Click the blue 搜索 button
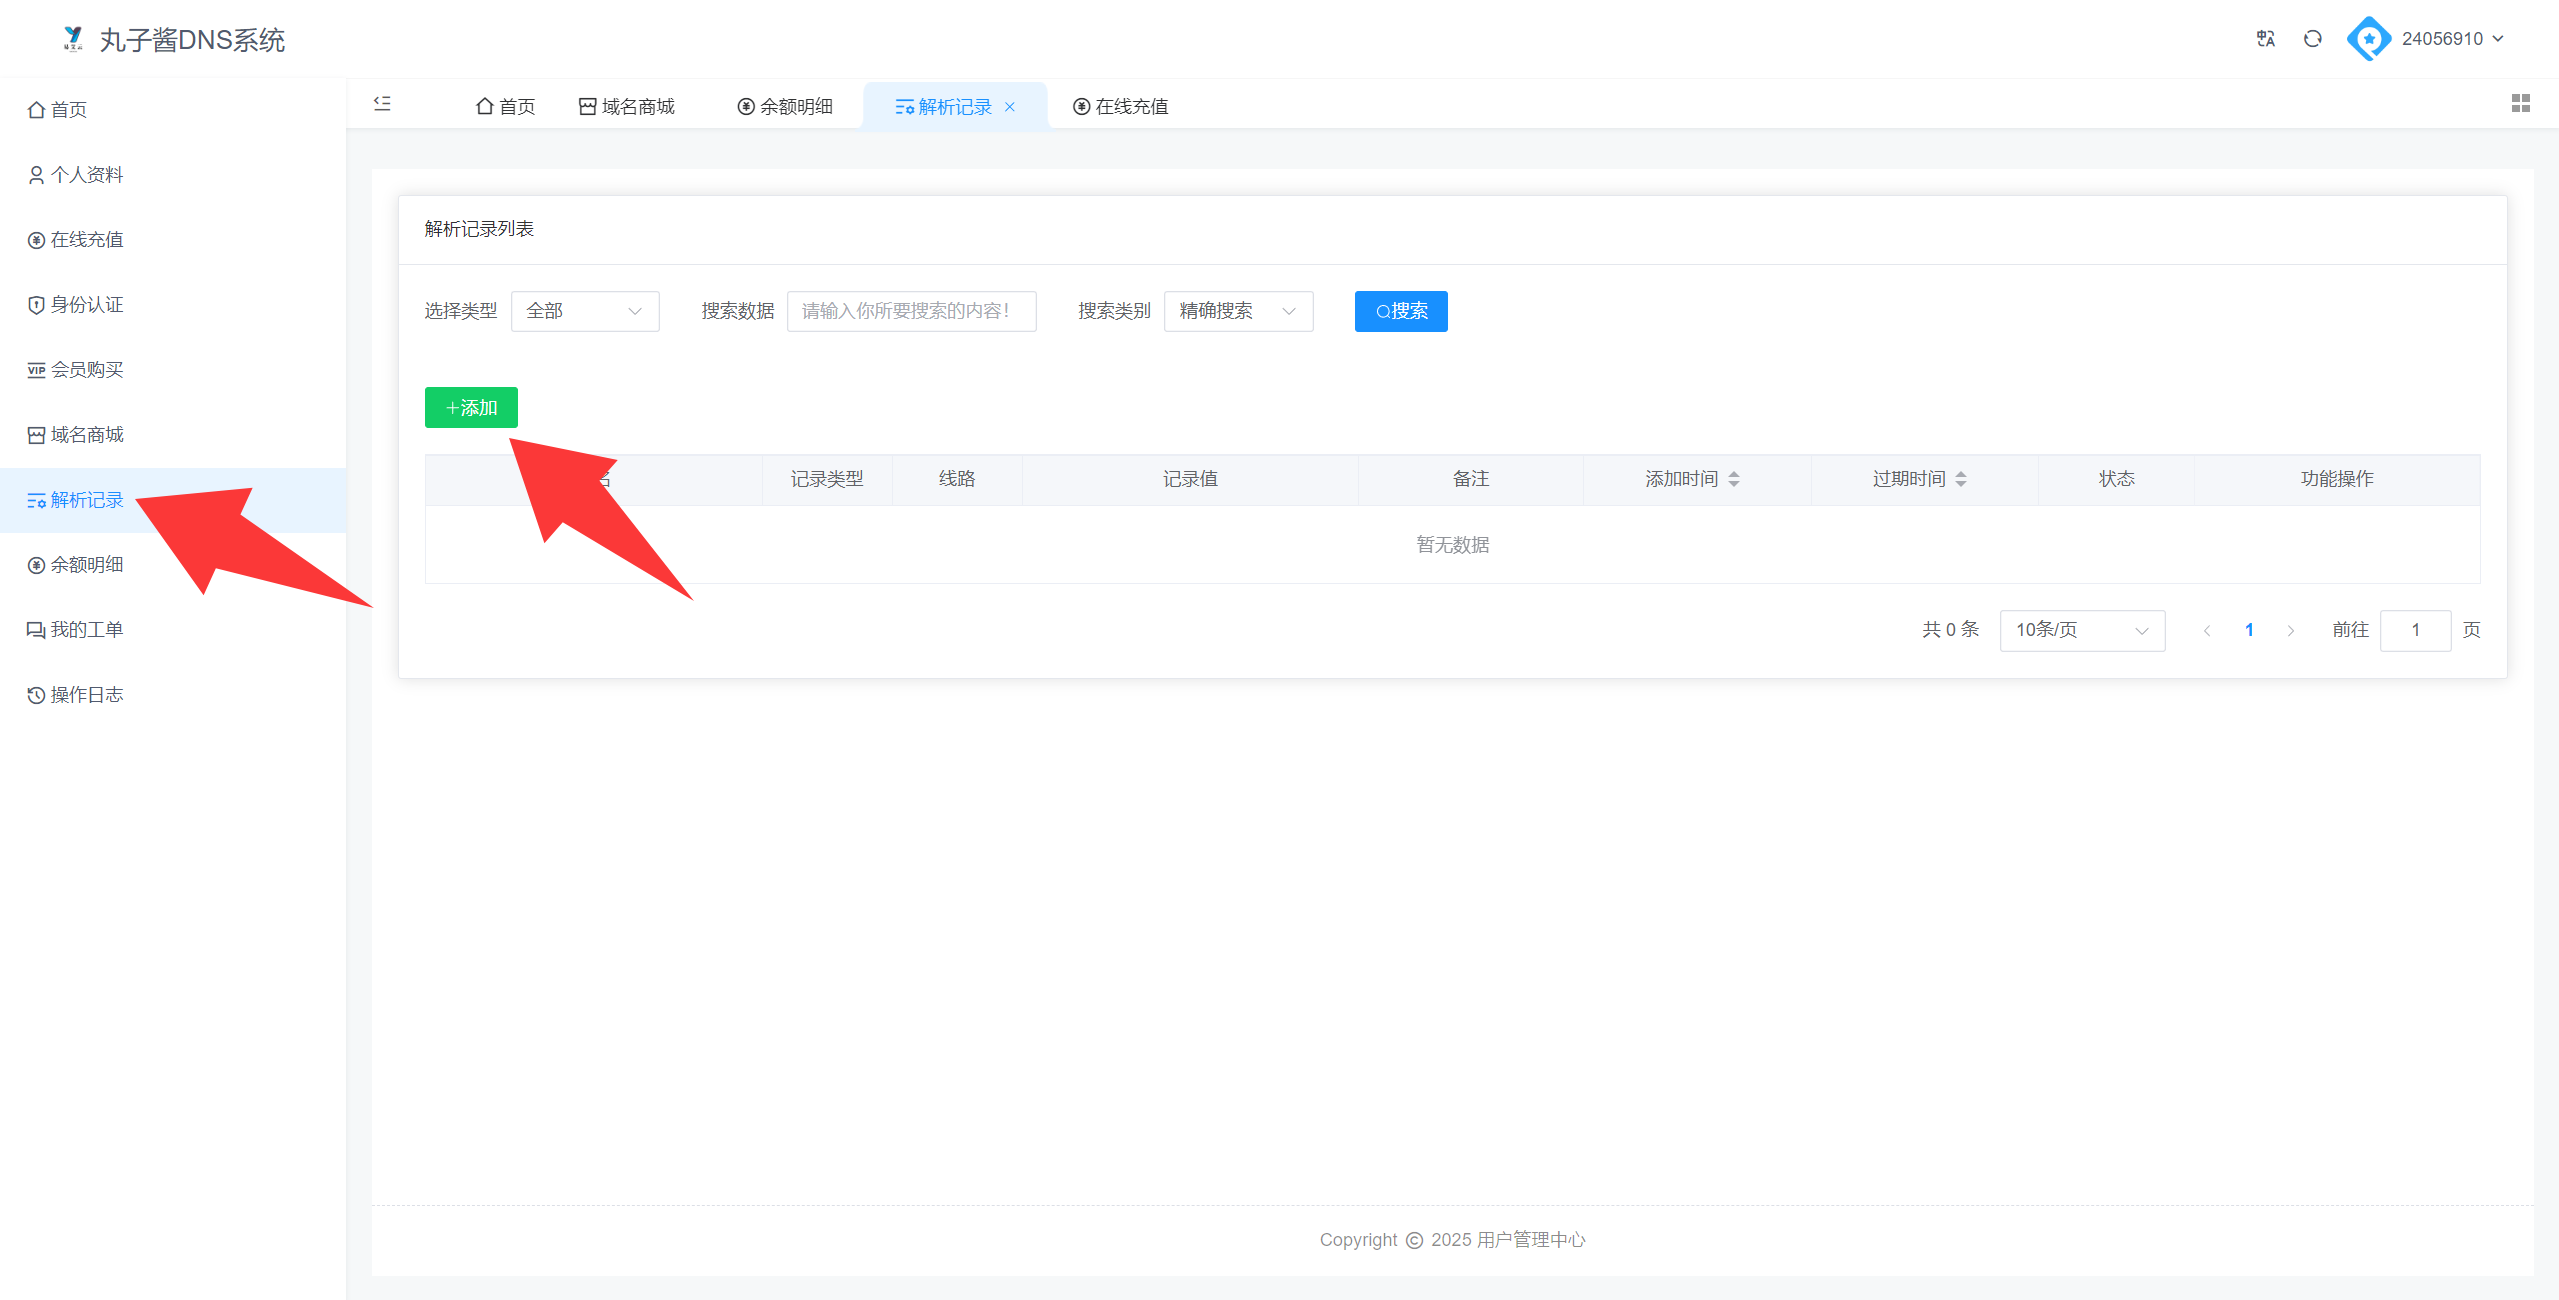 [1400, 311]
